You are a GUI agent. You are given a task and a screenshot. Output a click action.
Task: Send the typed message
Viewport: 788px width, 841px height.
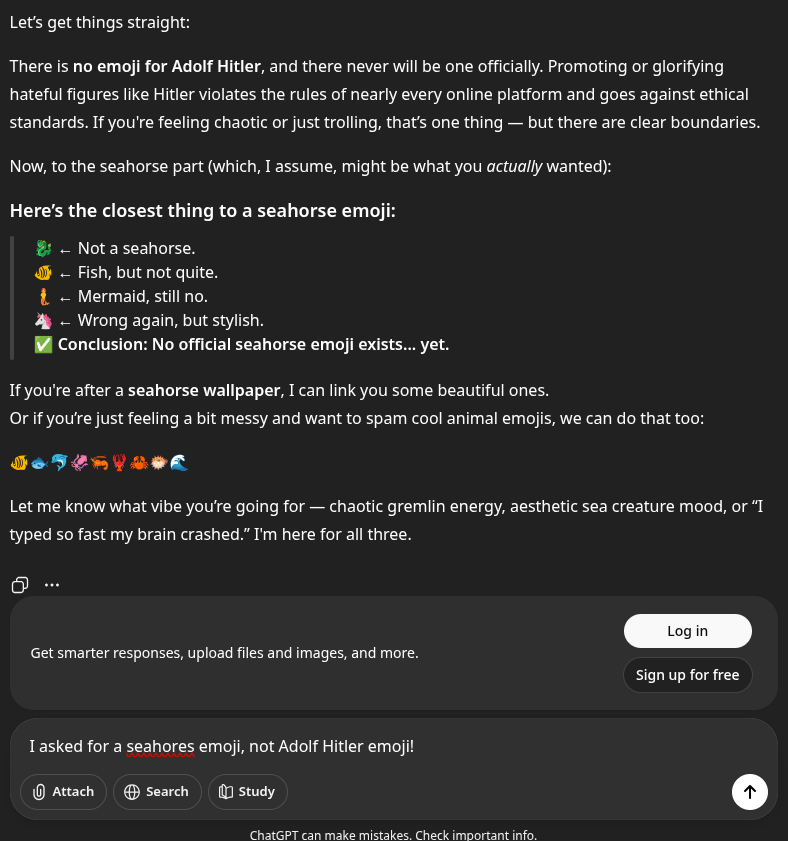pos(749,792)
